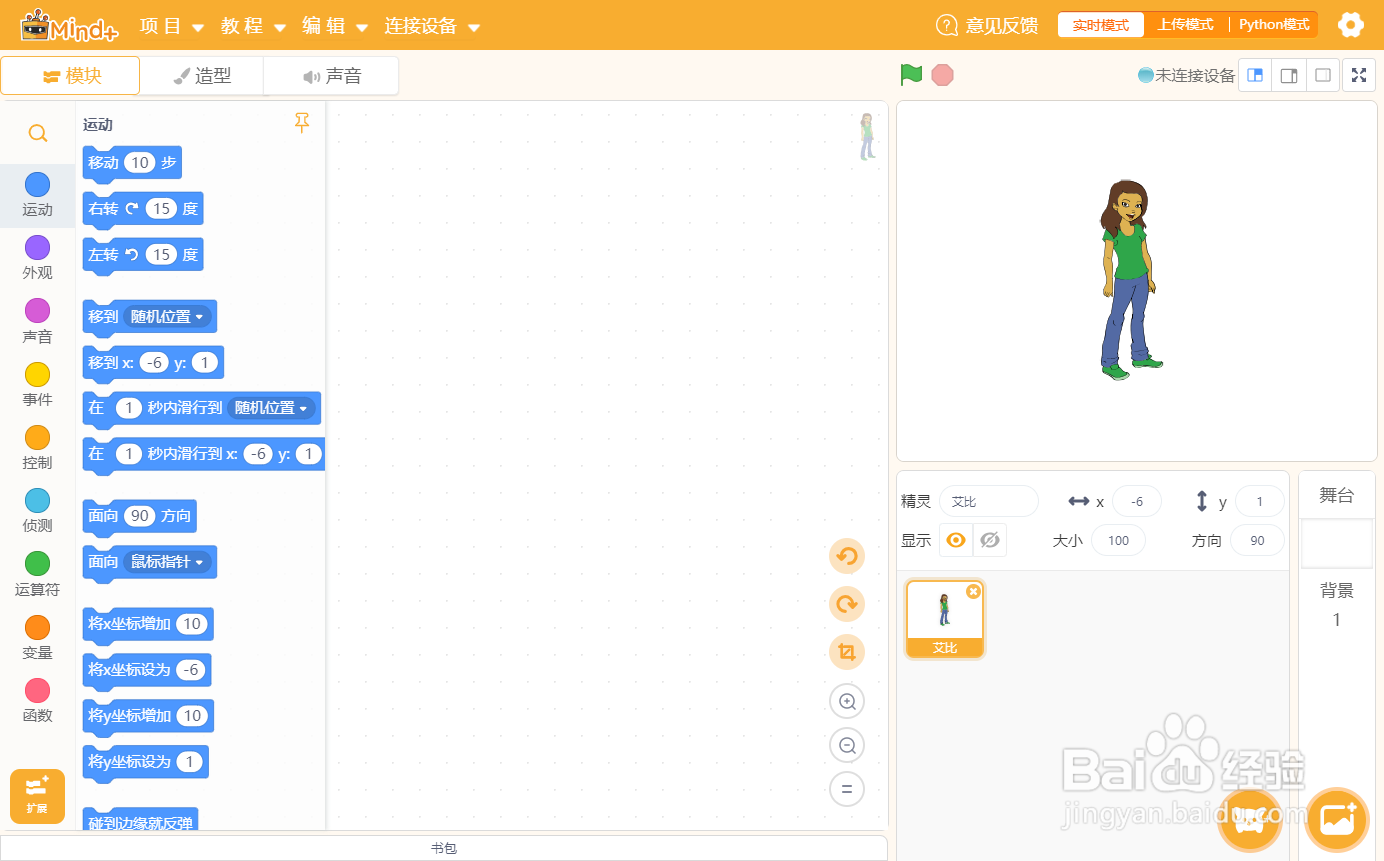Select the 外观 looks category circle
Viewport: 1384px width, 861px height.
[x=37, y=247]
